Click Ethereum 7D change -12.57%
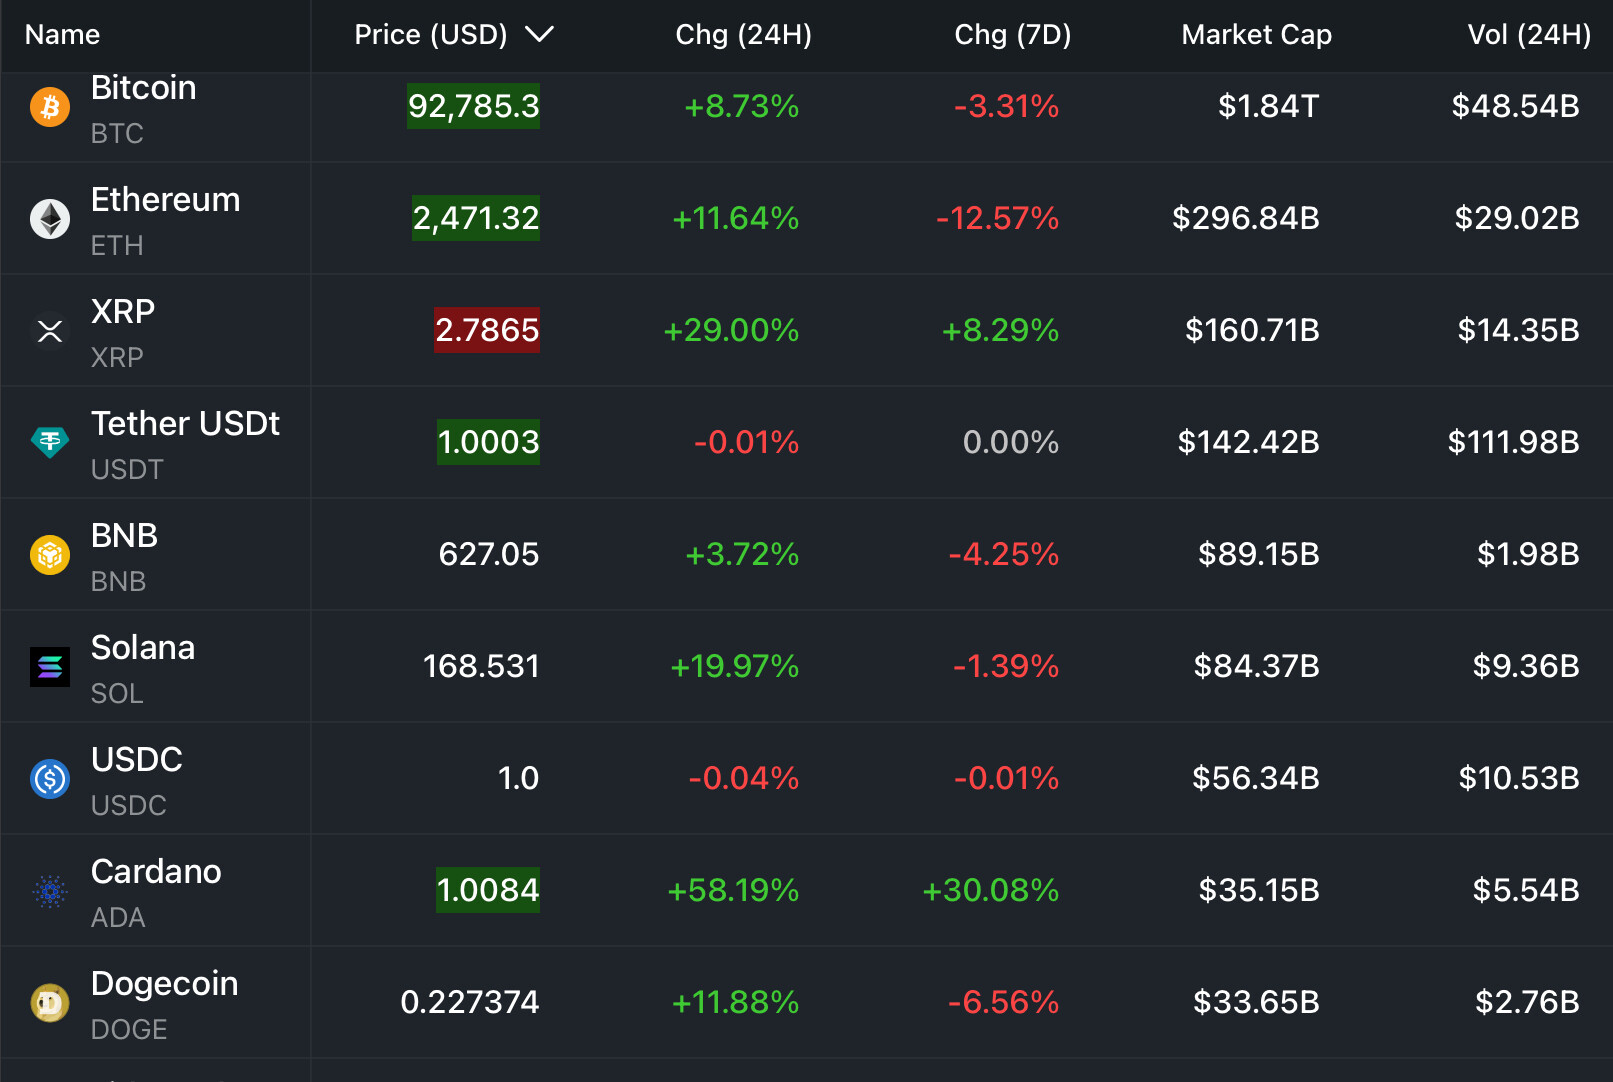1613x1082 pixels. click(998, 218)
